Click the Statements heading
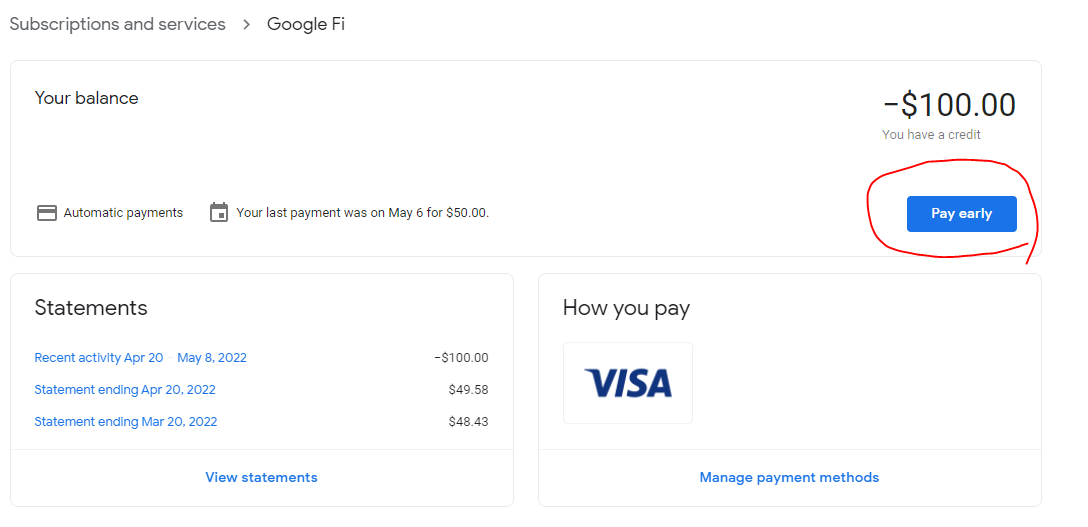This screenshot has width=1088, height=527. coord(91,307)
